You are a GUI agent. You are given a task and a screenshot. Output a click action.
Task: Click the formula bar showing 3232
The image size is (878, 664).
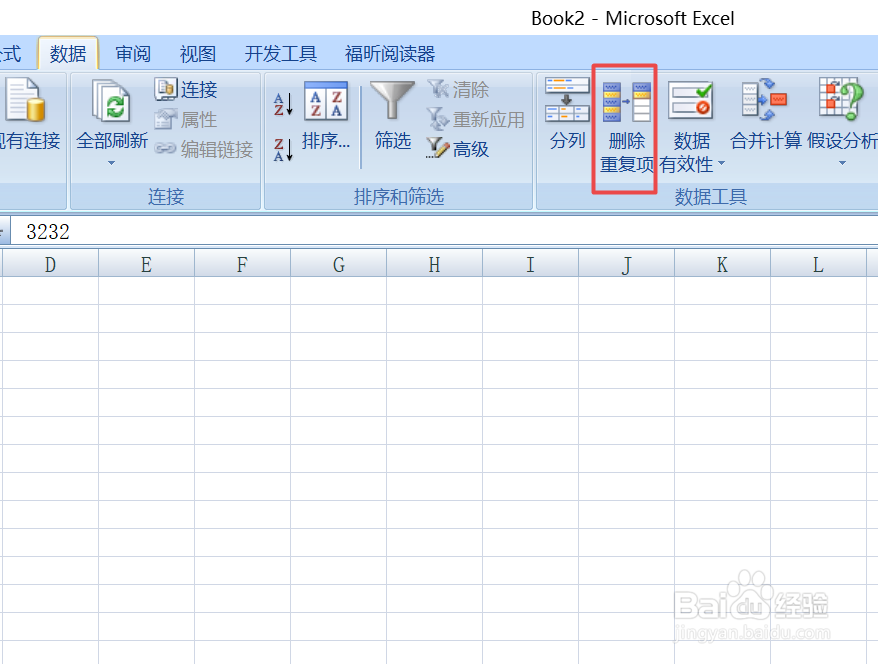[x=445, y=231]
